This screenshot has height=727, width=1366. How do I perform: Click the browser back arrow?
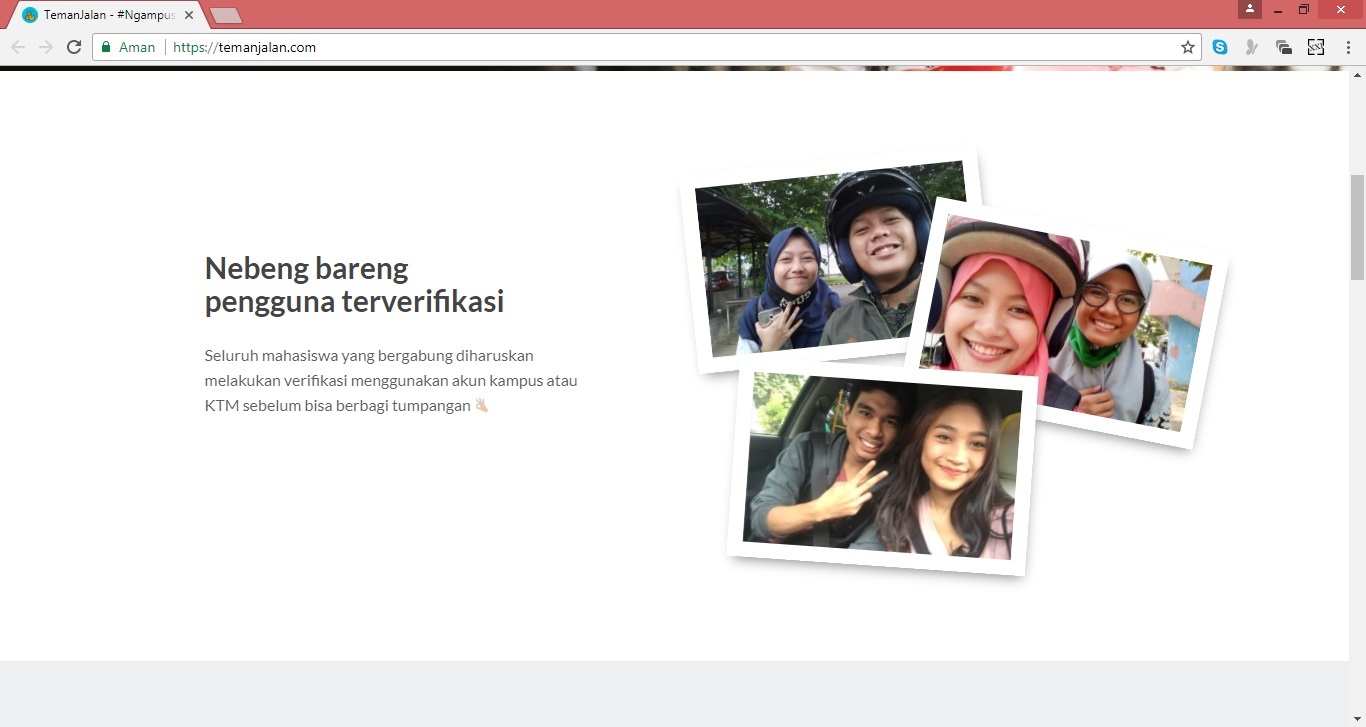tap(18, 47)
